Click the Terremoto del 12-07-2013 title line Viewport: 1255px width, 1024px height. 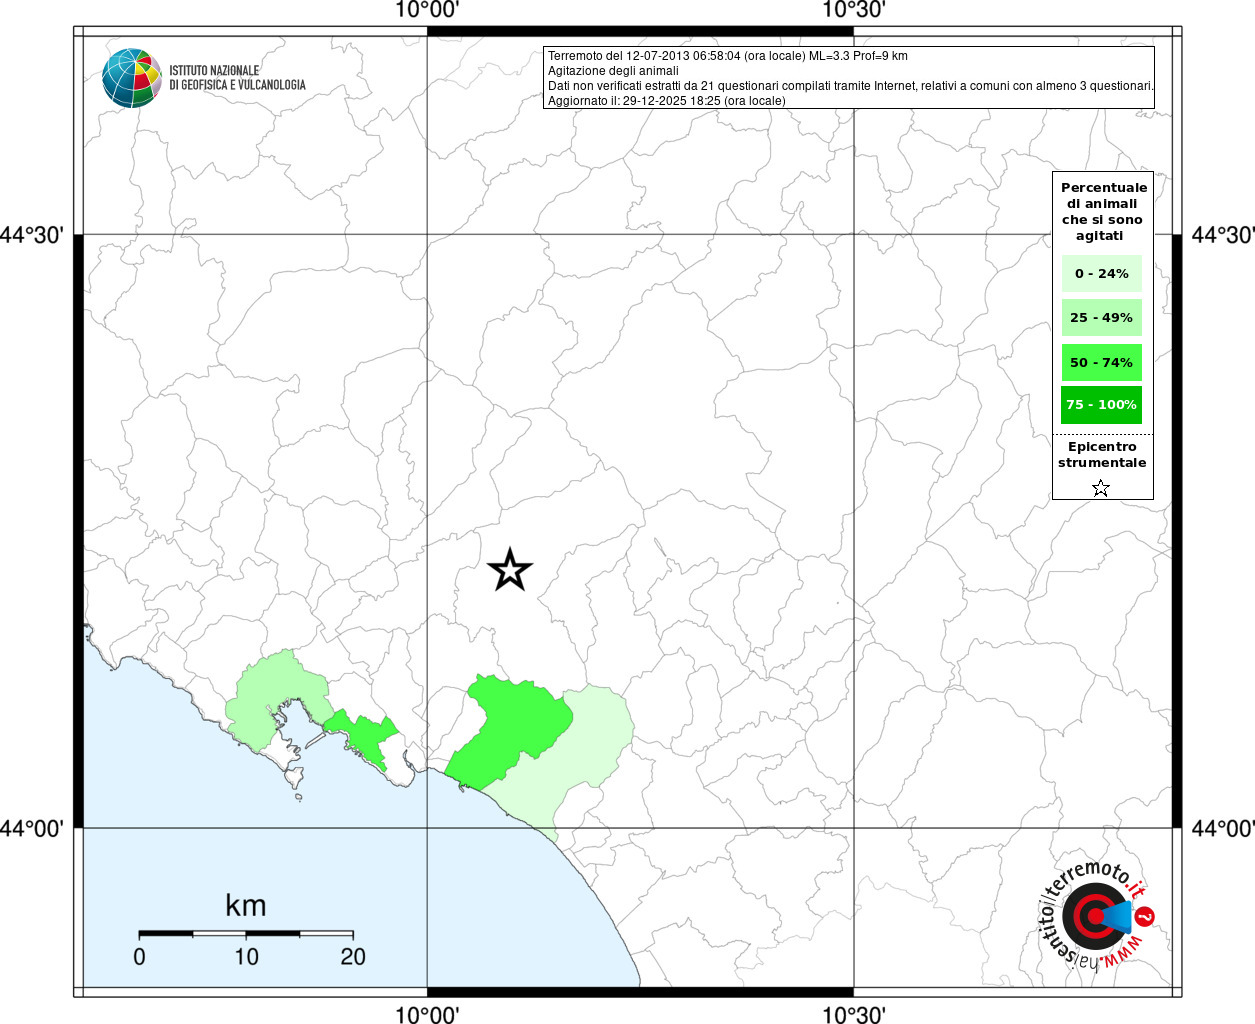click(728, 56)
